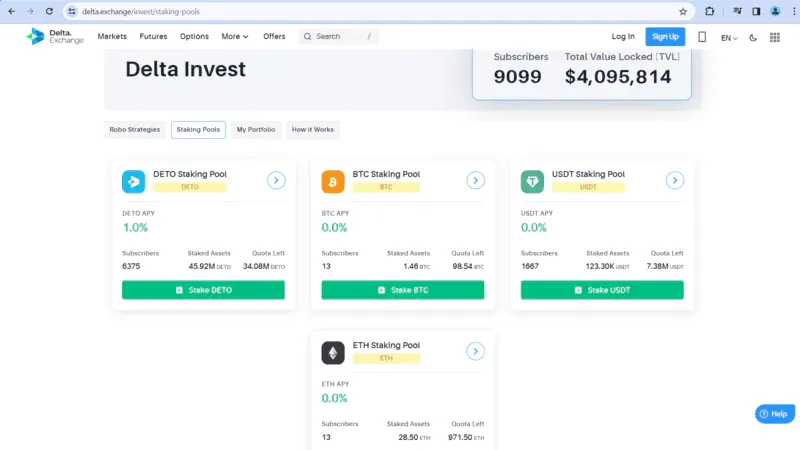Open USDT Staking Pool details arrow
This screenshot has height=450, width=800.
[x=674, y=180]
